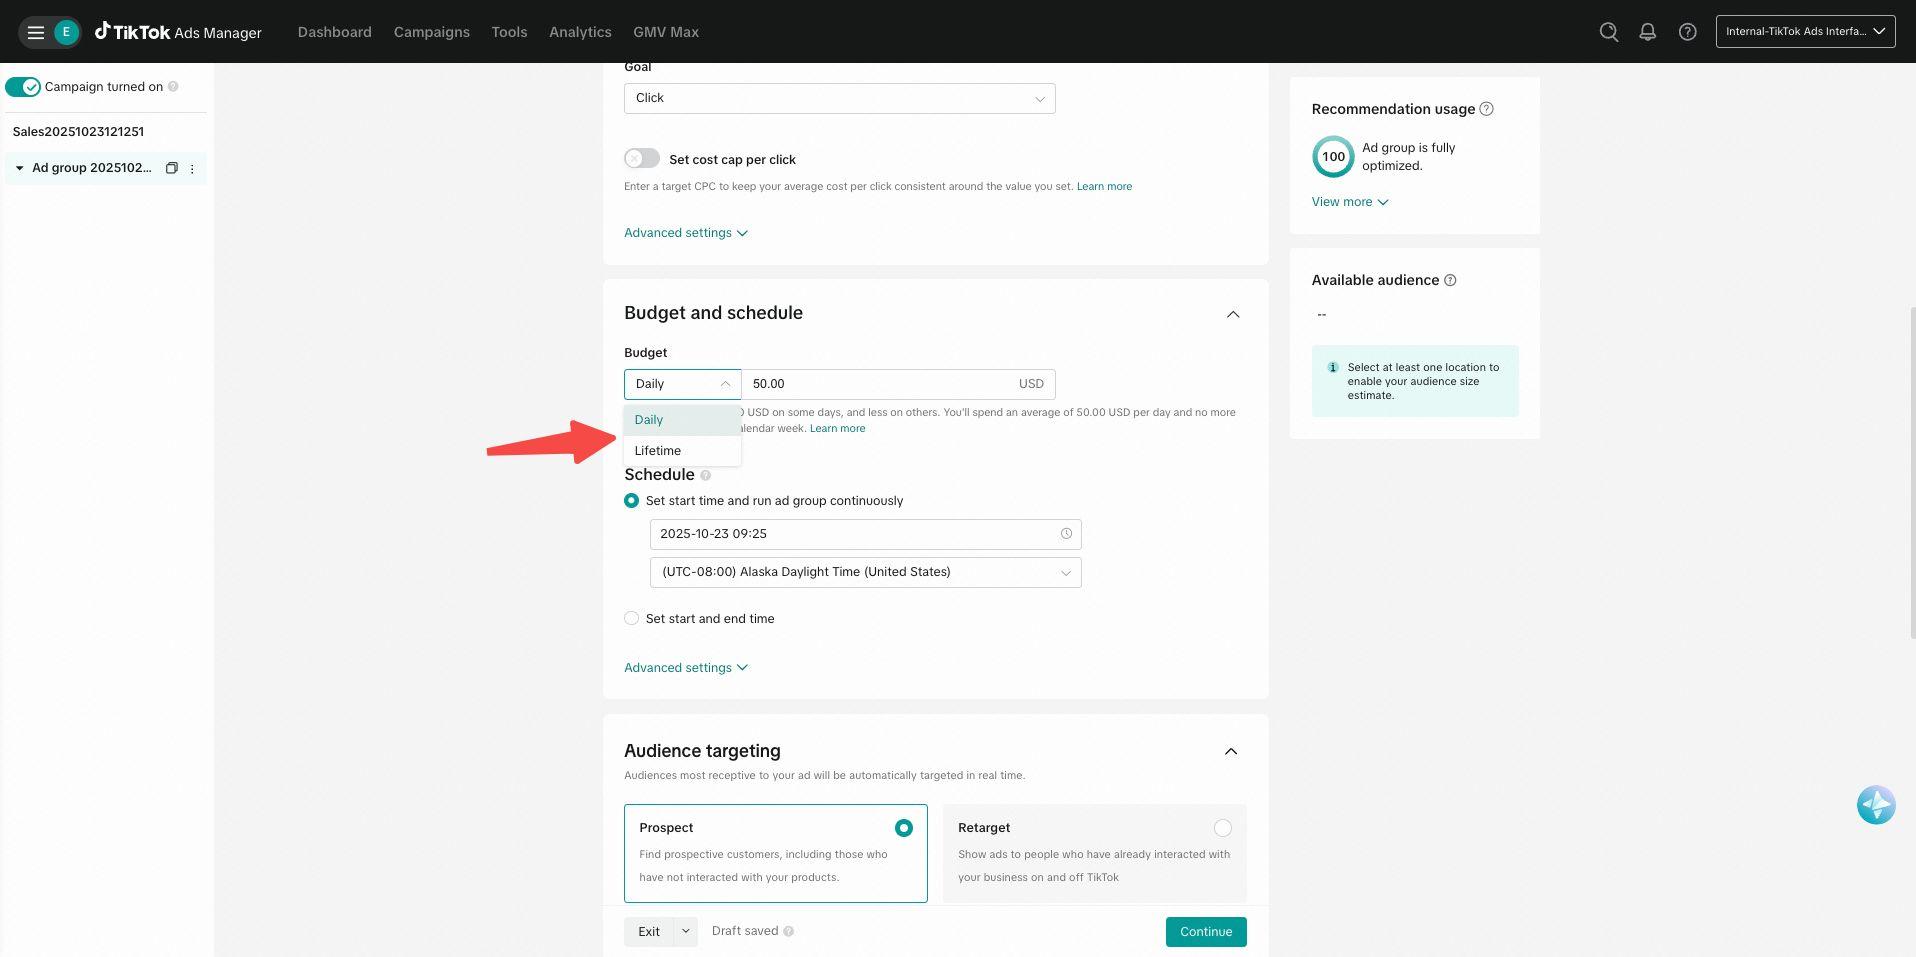Open ad group three-dot options menu

coord(192,169)
